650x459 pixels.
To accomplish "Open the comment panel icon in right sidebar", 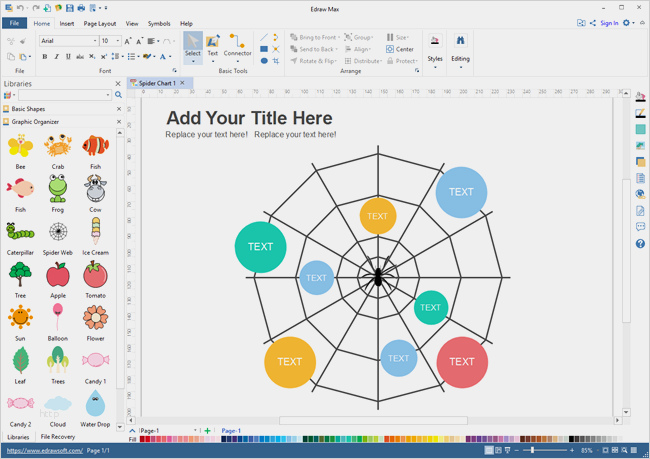I will point(640,227).
